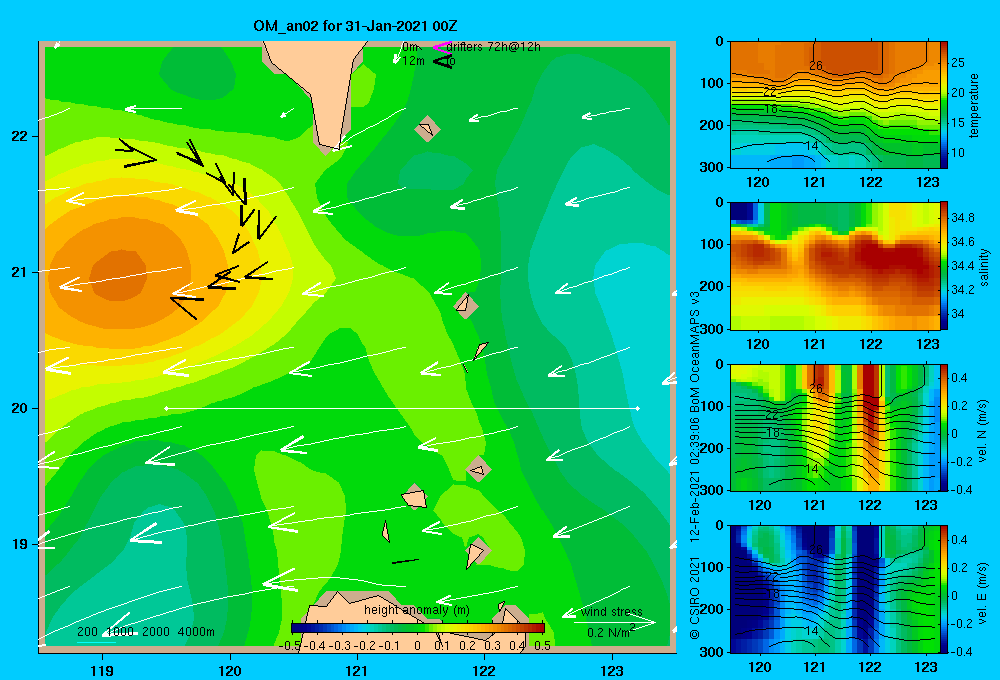The image size is (1000, 680).
Task: Click the '25' tick on the temperature color bar
Action: pyautogui.click(x=958, y=63)
